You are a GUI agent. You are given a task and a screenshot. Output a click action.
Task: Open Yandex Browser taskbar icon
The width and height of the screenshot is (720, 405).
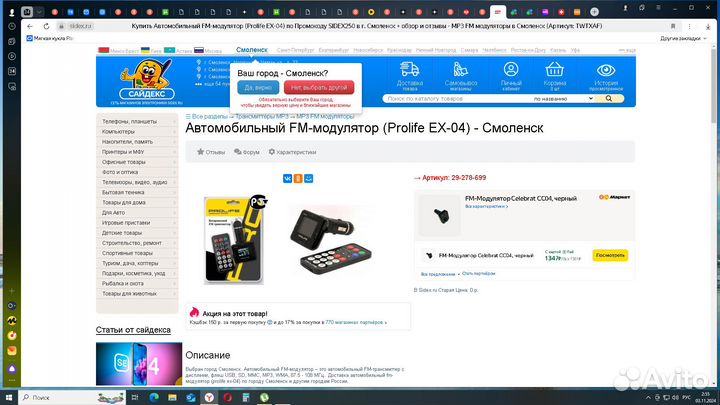209,397
